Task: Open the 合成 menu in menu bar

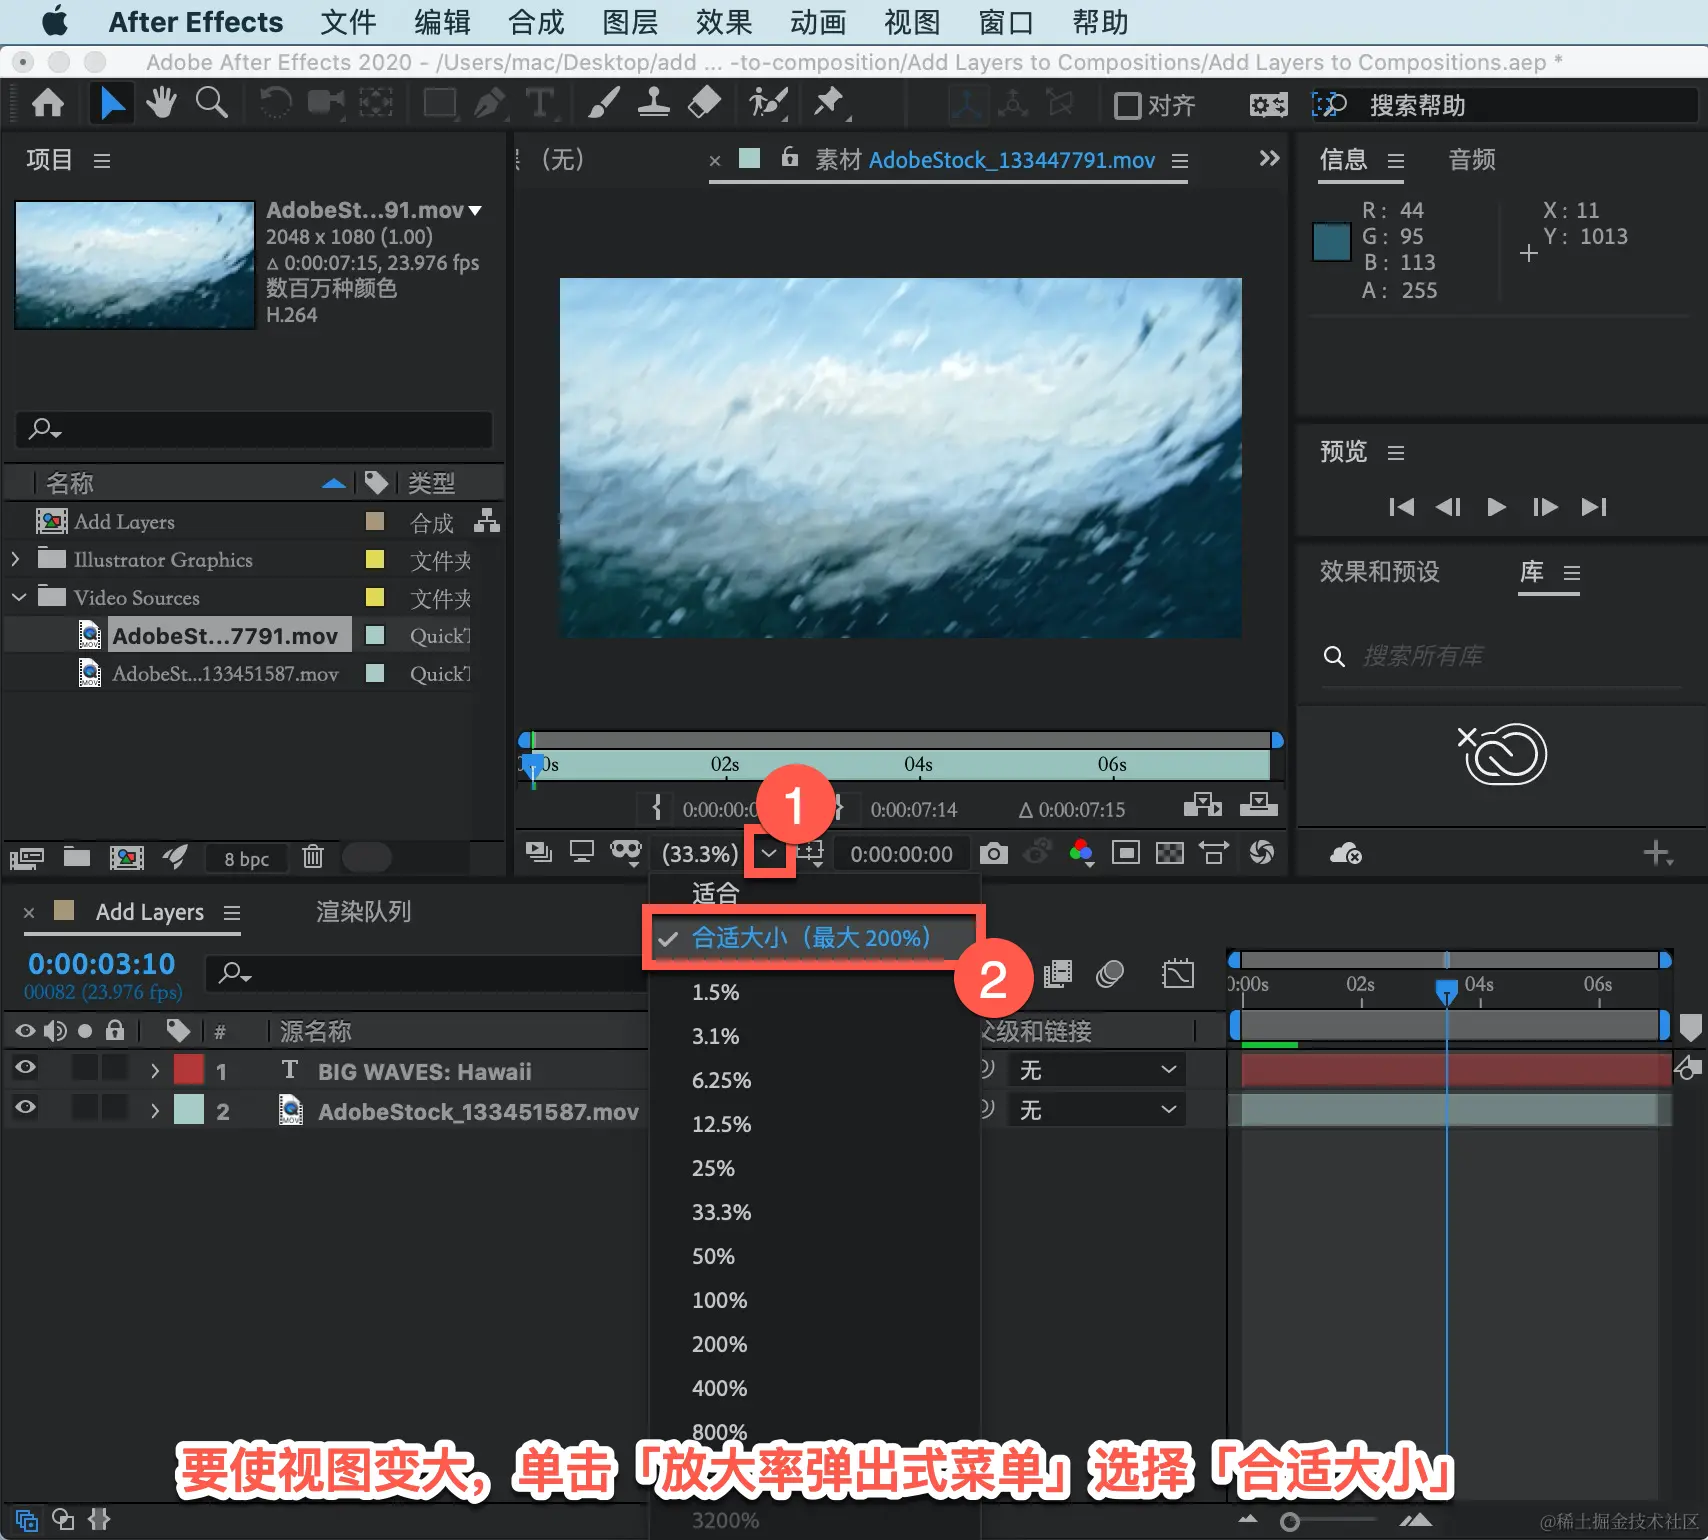Action: point(536,22)
